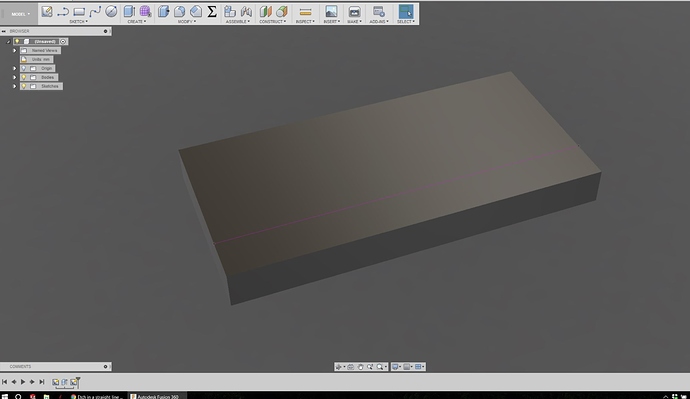Viewport: 690px width, 399px height.
Task: Select the Spline sketch tool
Action: click(95, 11)
